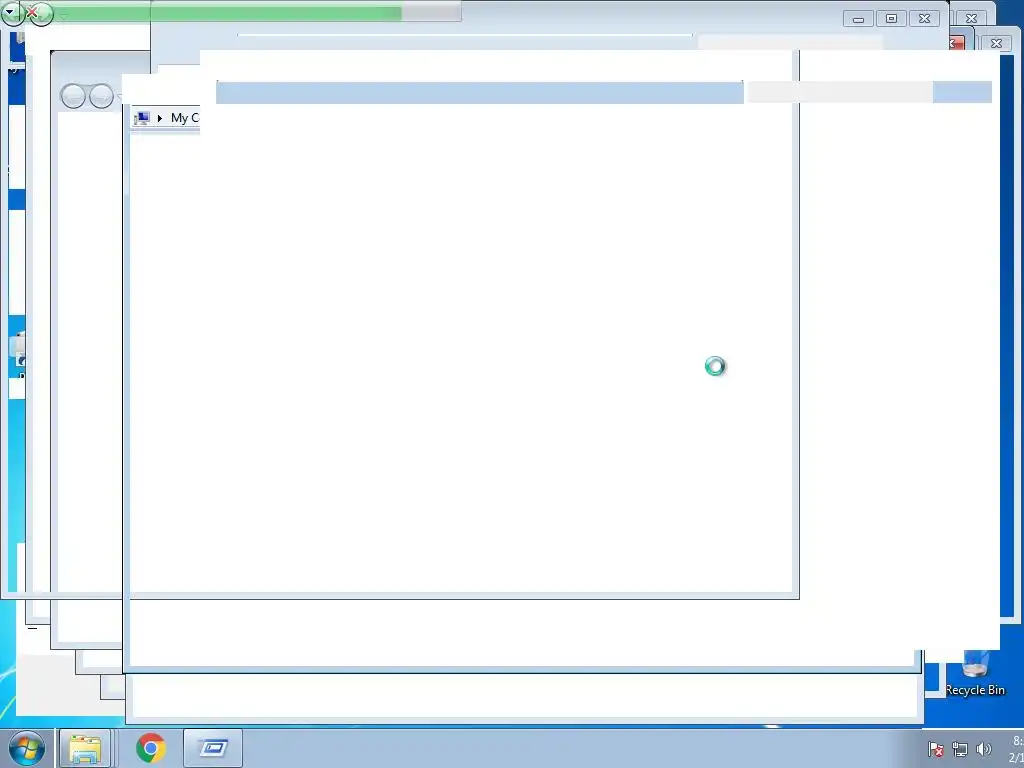
Task: Minimize the front window
Action: [x=858, y=19]
